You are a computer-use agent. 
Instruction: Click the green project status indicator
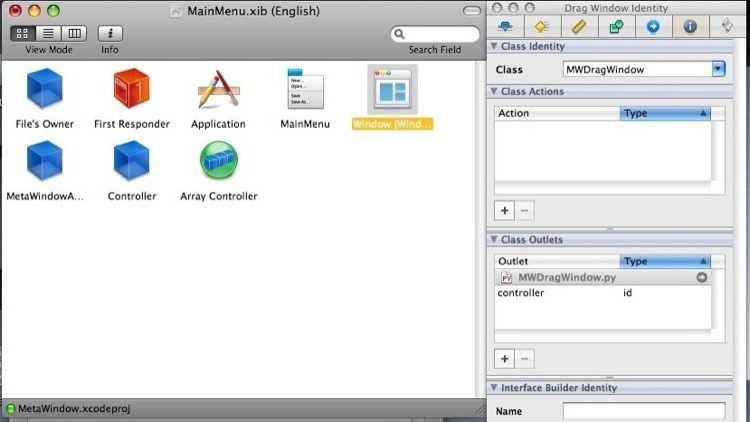tap(11, 409)
